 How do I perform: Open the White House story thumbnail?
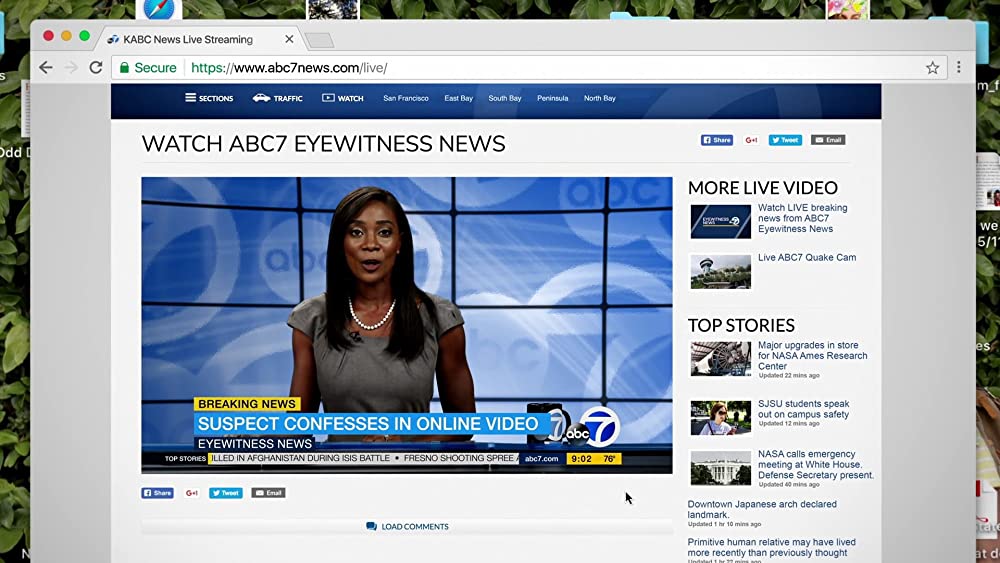pyautogui.click(x=721, y=468)
